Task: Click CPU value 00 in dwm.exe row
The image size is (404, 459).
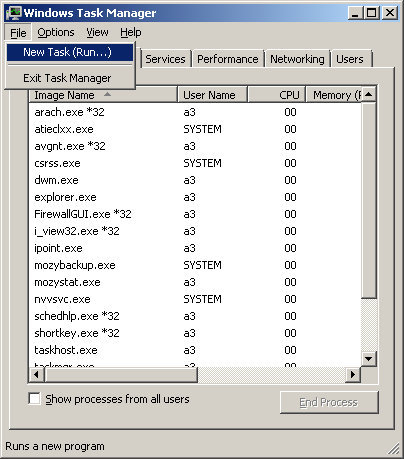Action: click(x=290, y=180)
